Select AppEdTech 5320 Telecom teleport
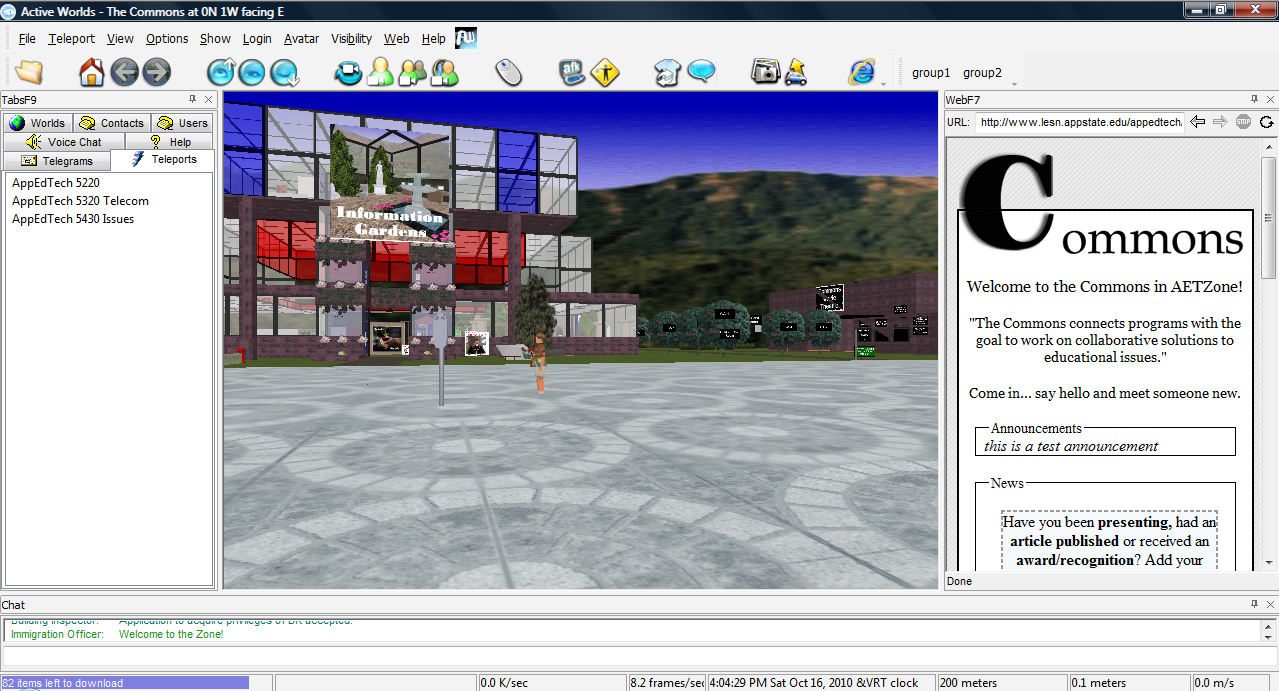Viewport: 1279px width, 691px height. coord(80,201)
